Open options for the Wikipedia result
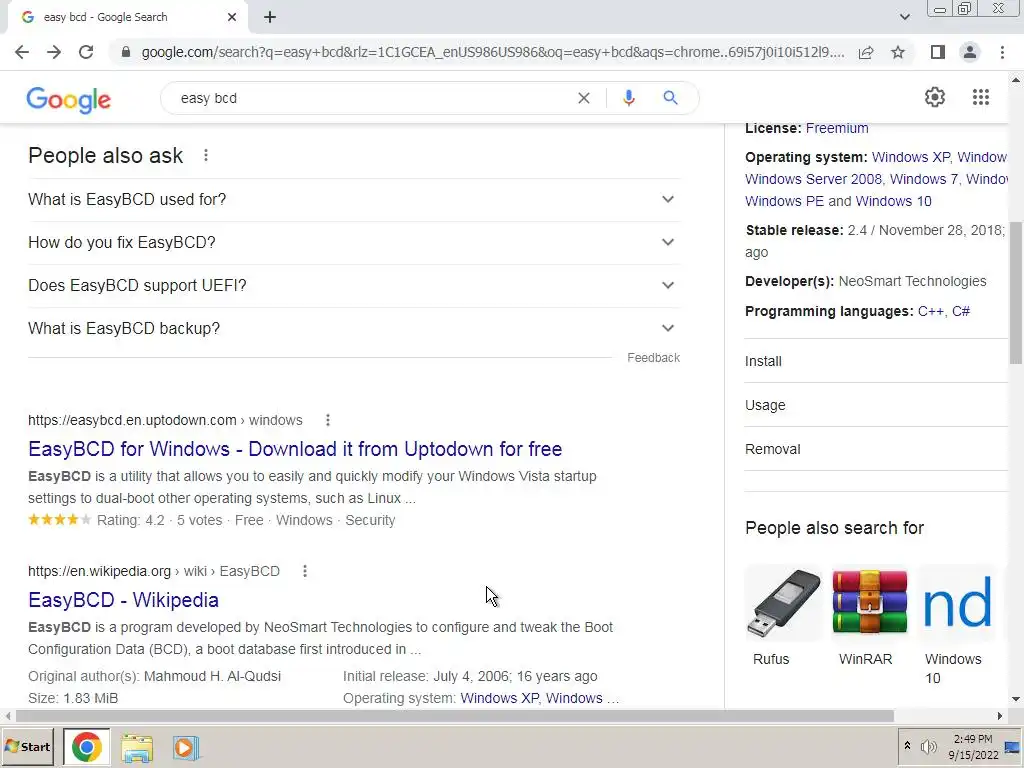 coord(305,571)
